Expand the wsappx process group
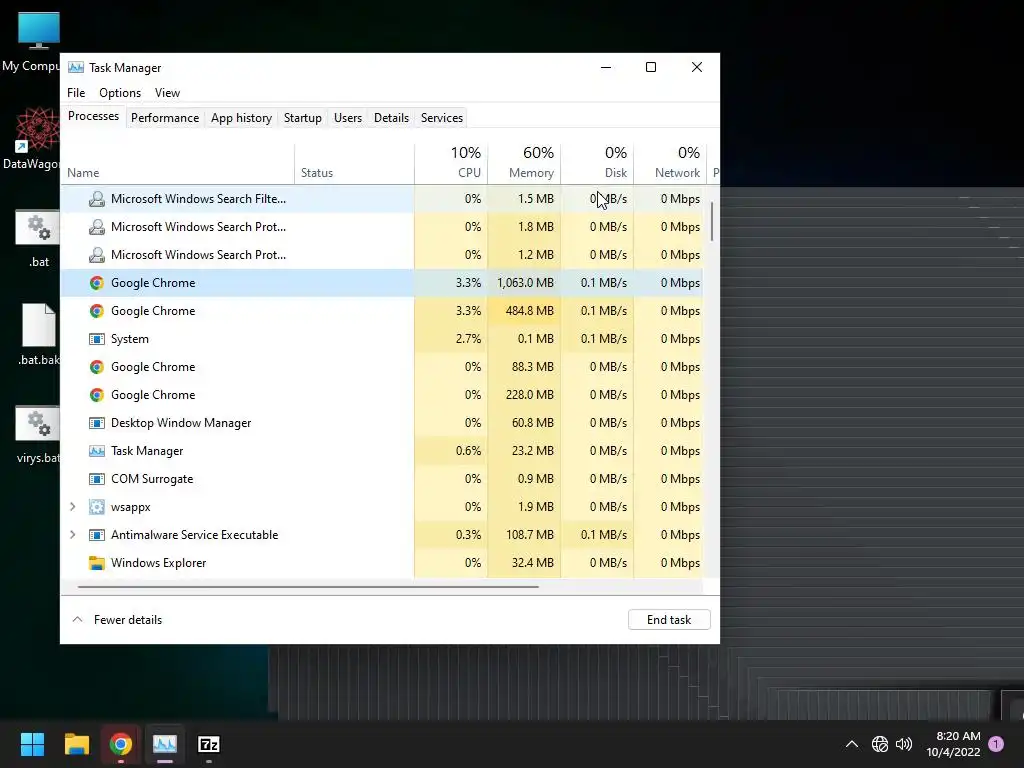Screen dimensions: 1024x768 pos(72,507)
